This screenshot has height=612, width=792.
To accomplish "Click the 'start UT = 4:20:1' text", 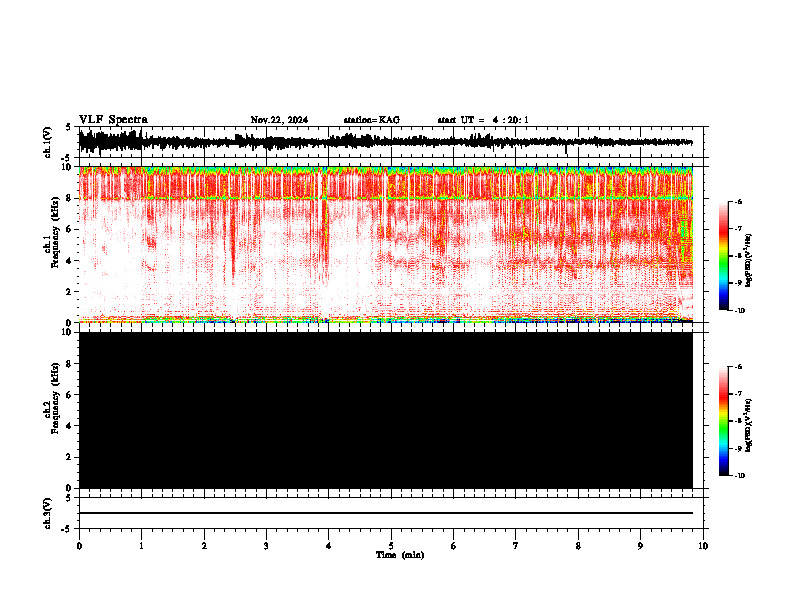I will [x=483, y=120].
